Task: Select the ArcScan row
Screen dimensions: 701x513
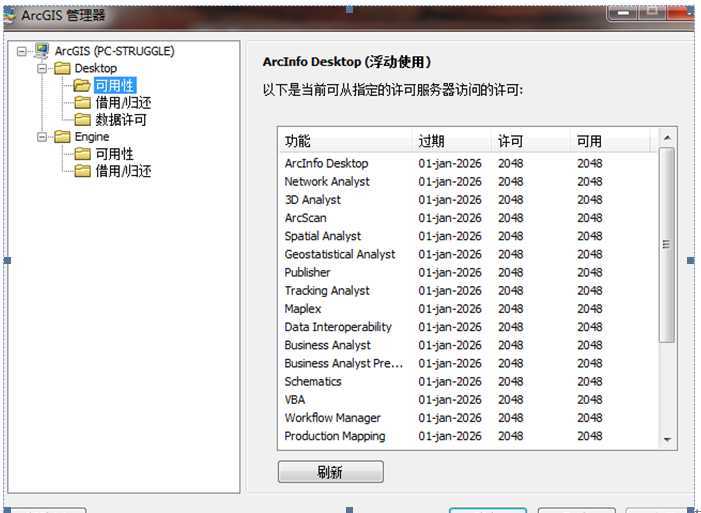Action: click(469, 218)
